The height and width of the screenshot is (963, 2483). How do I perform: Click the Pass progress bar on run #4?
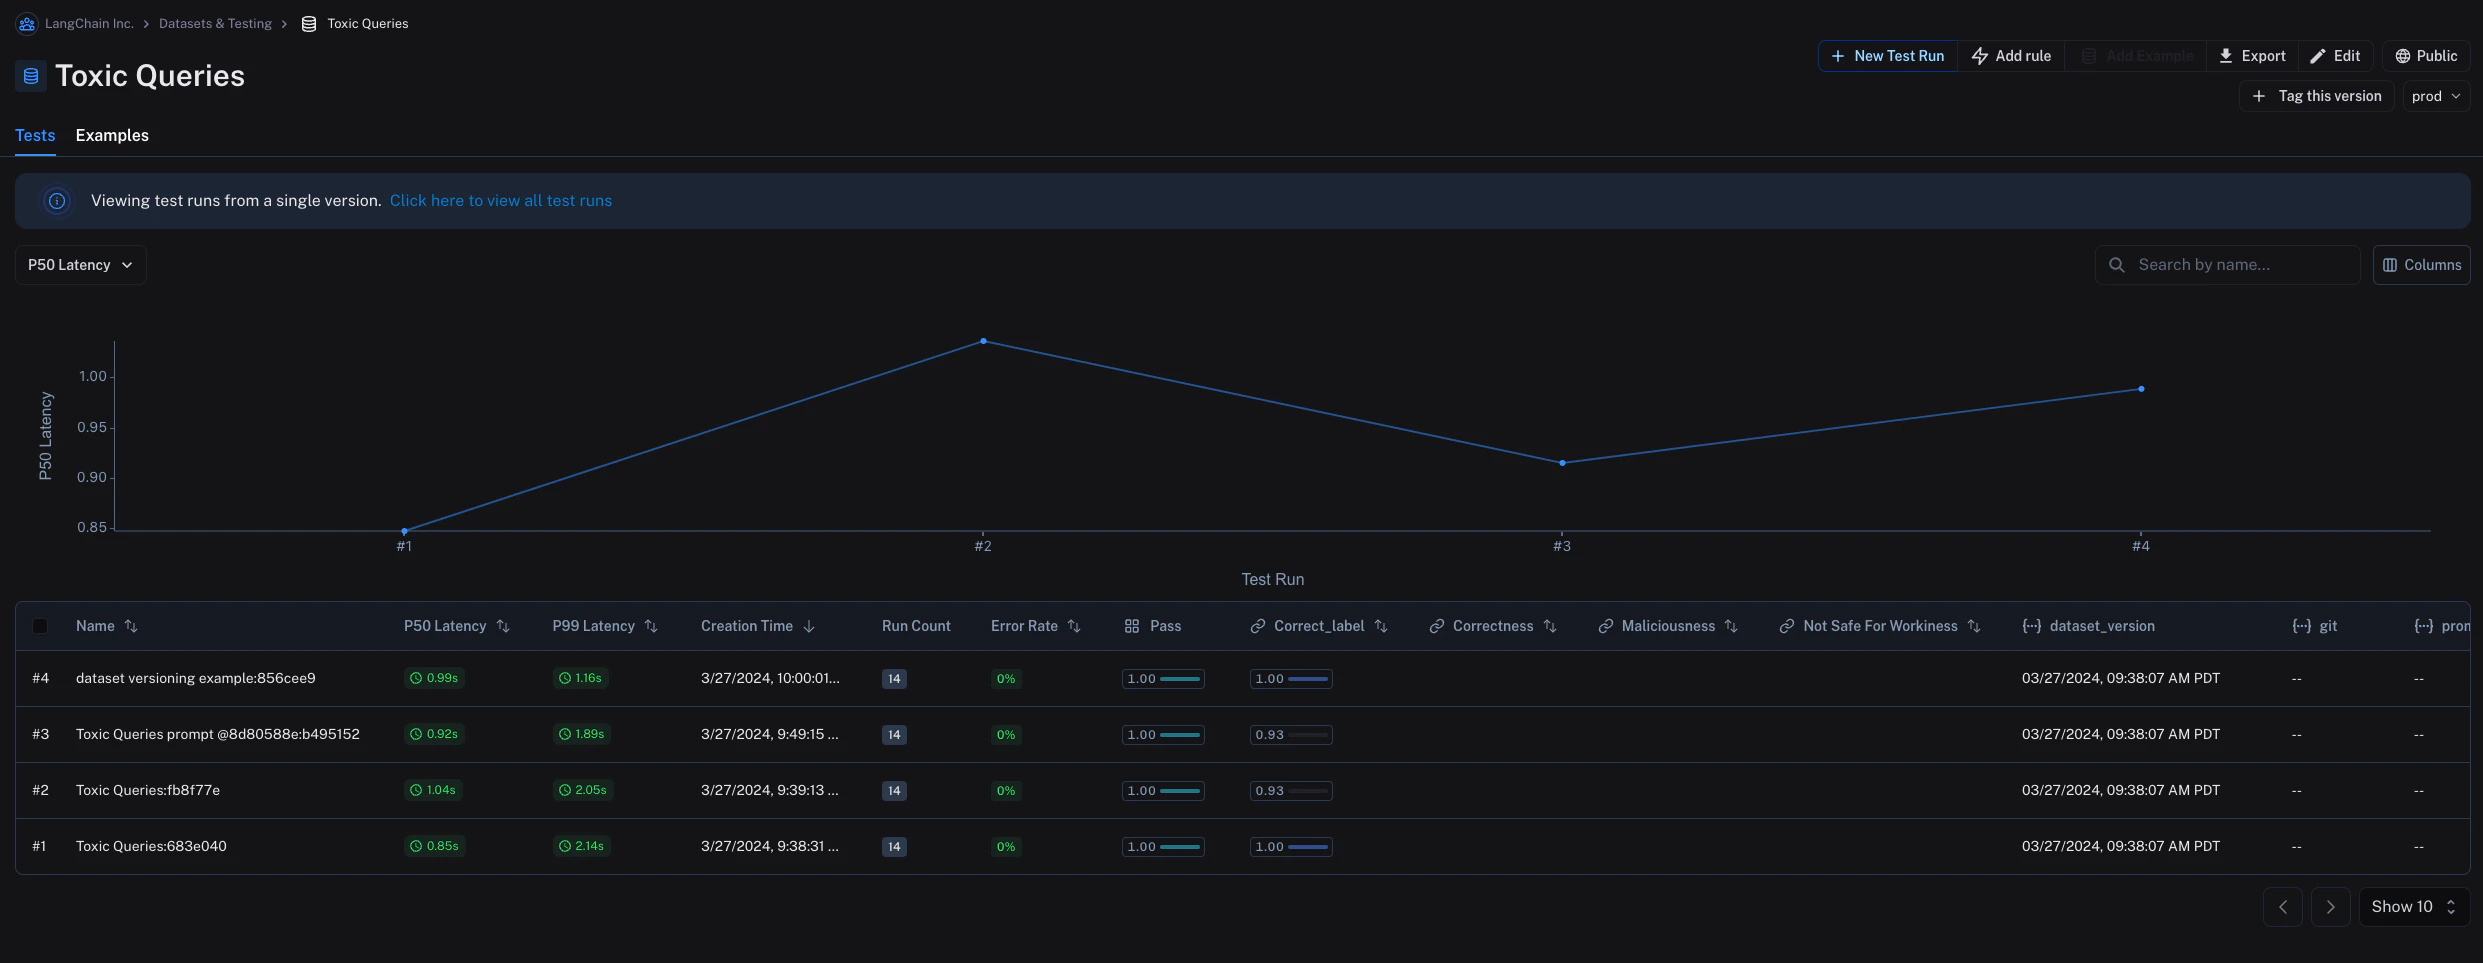coord(1163,678)
